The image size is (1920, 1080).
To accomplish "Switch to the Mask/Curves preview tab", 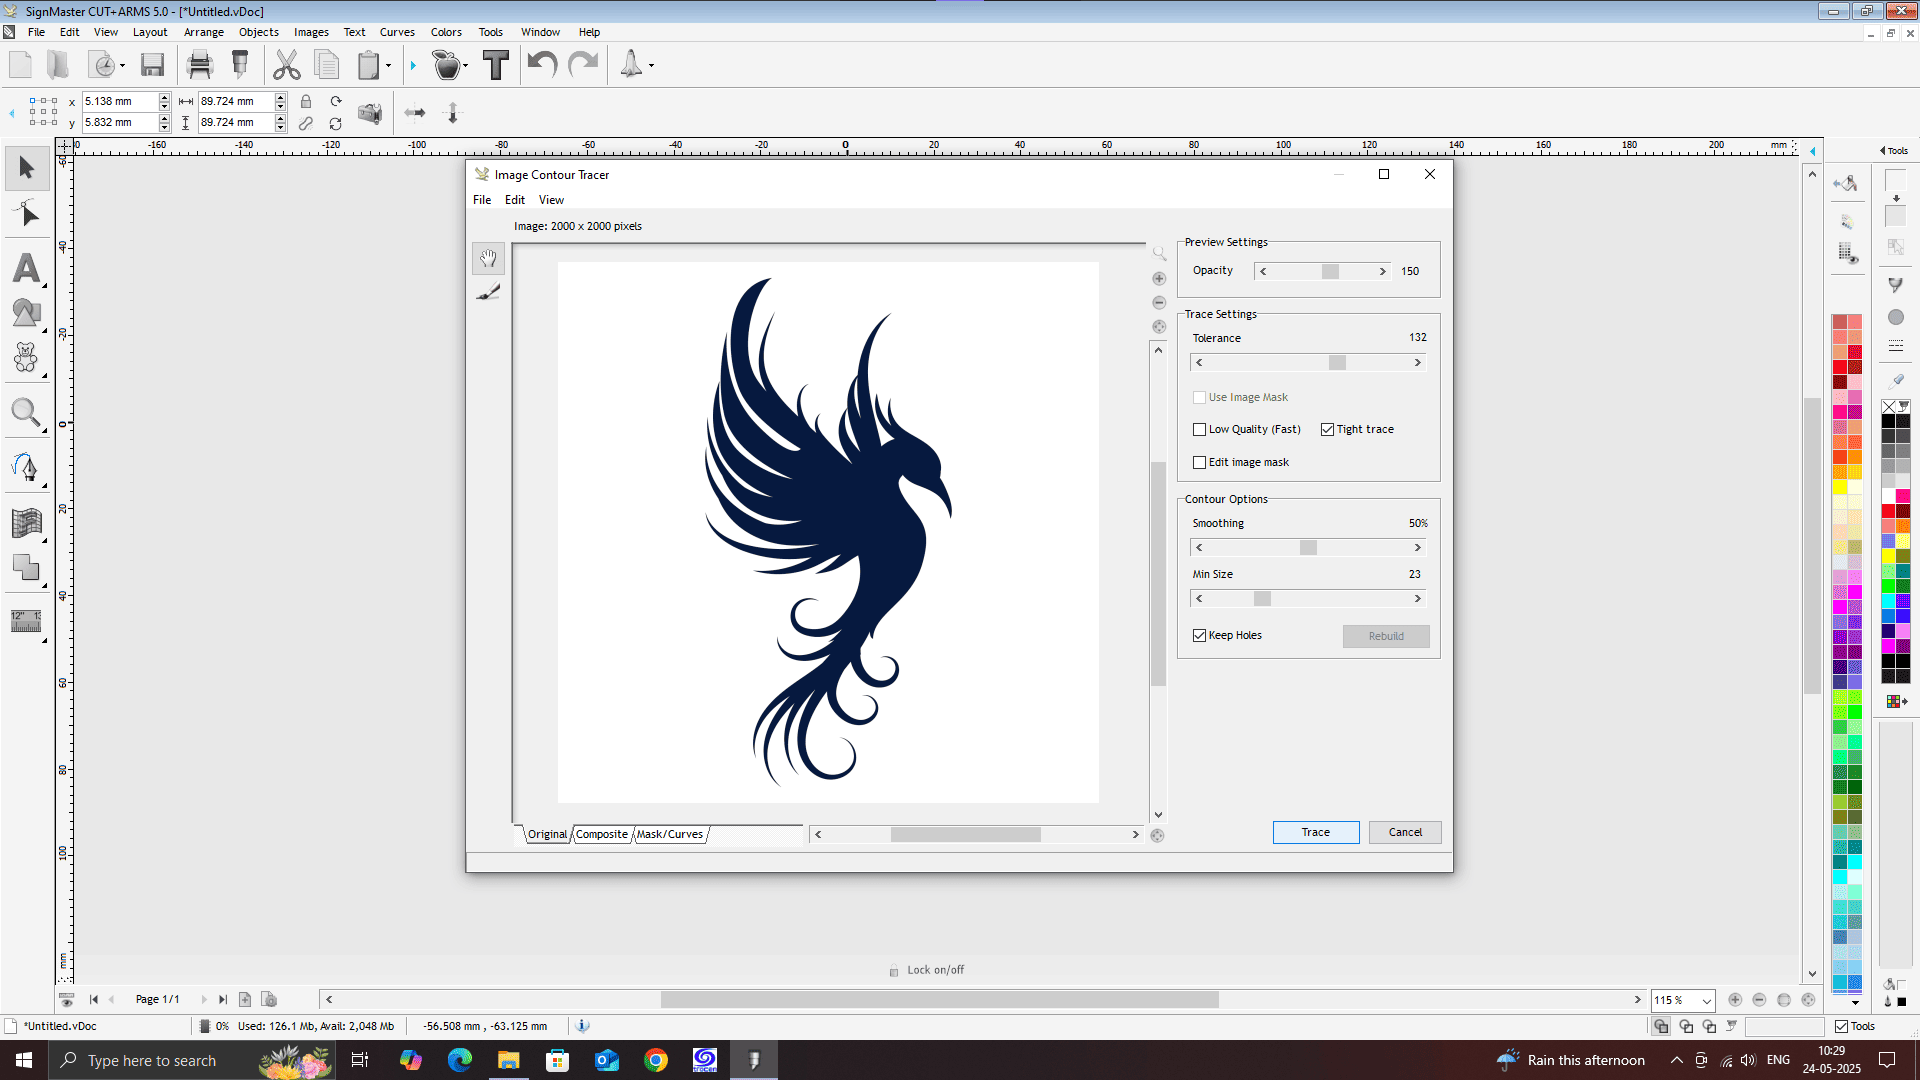I will (670, 835).
